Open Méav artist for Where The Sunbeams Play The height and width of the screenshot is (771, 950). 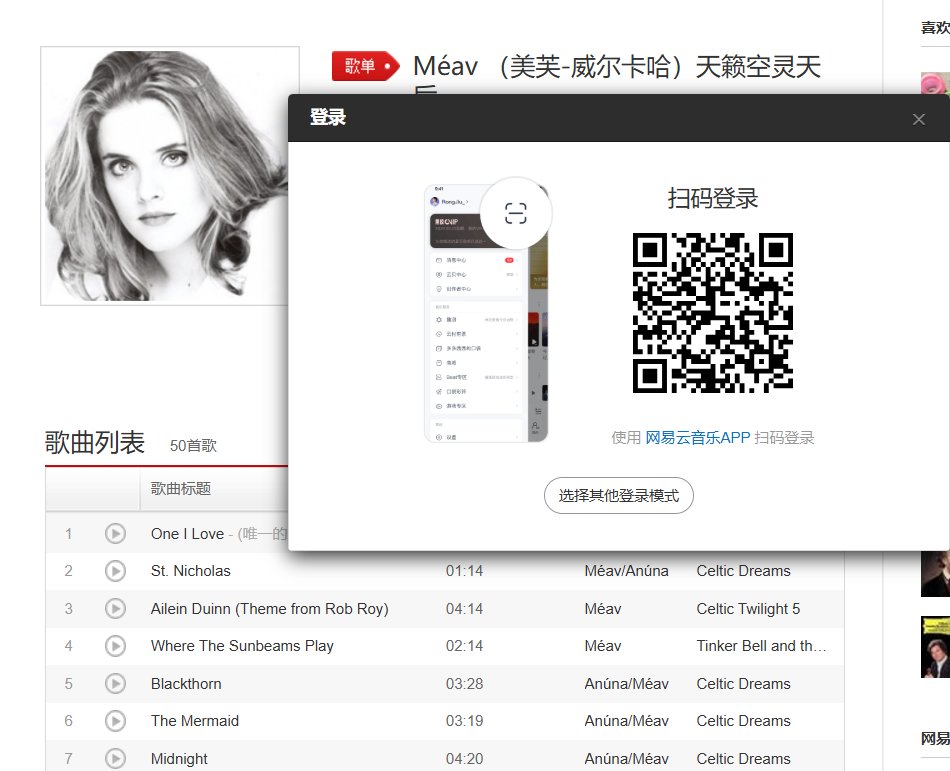point(603,646)
